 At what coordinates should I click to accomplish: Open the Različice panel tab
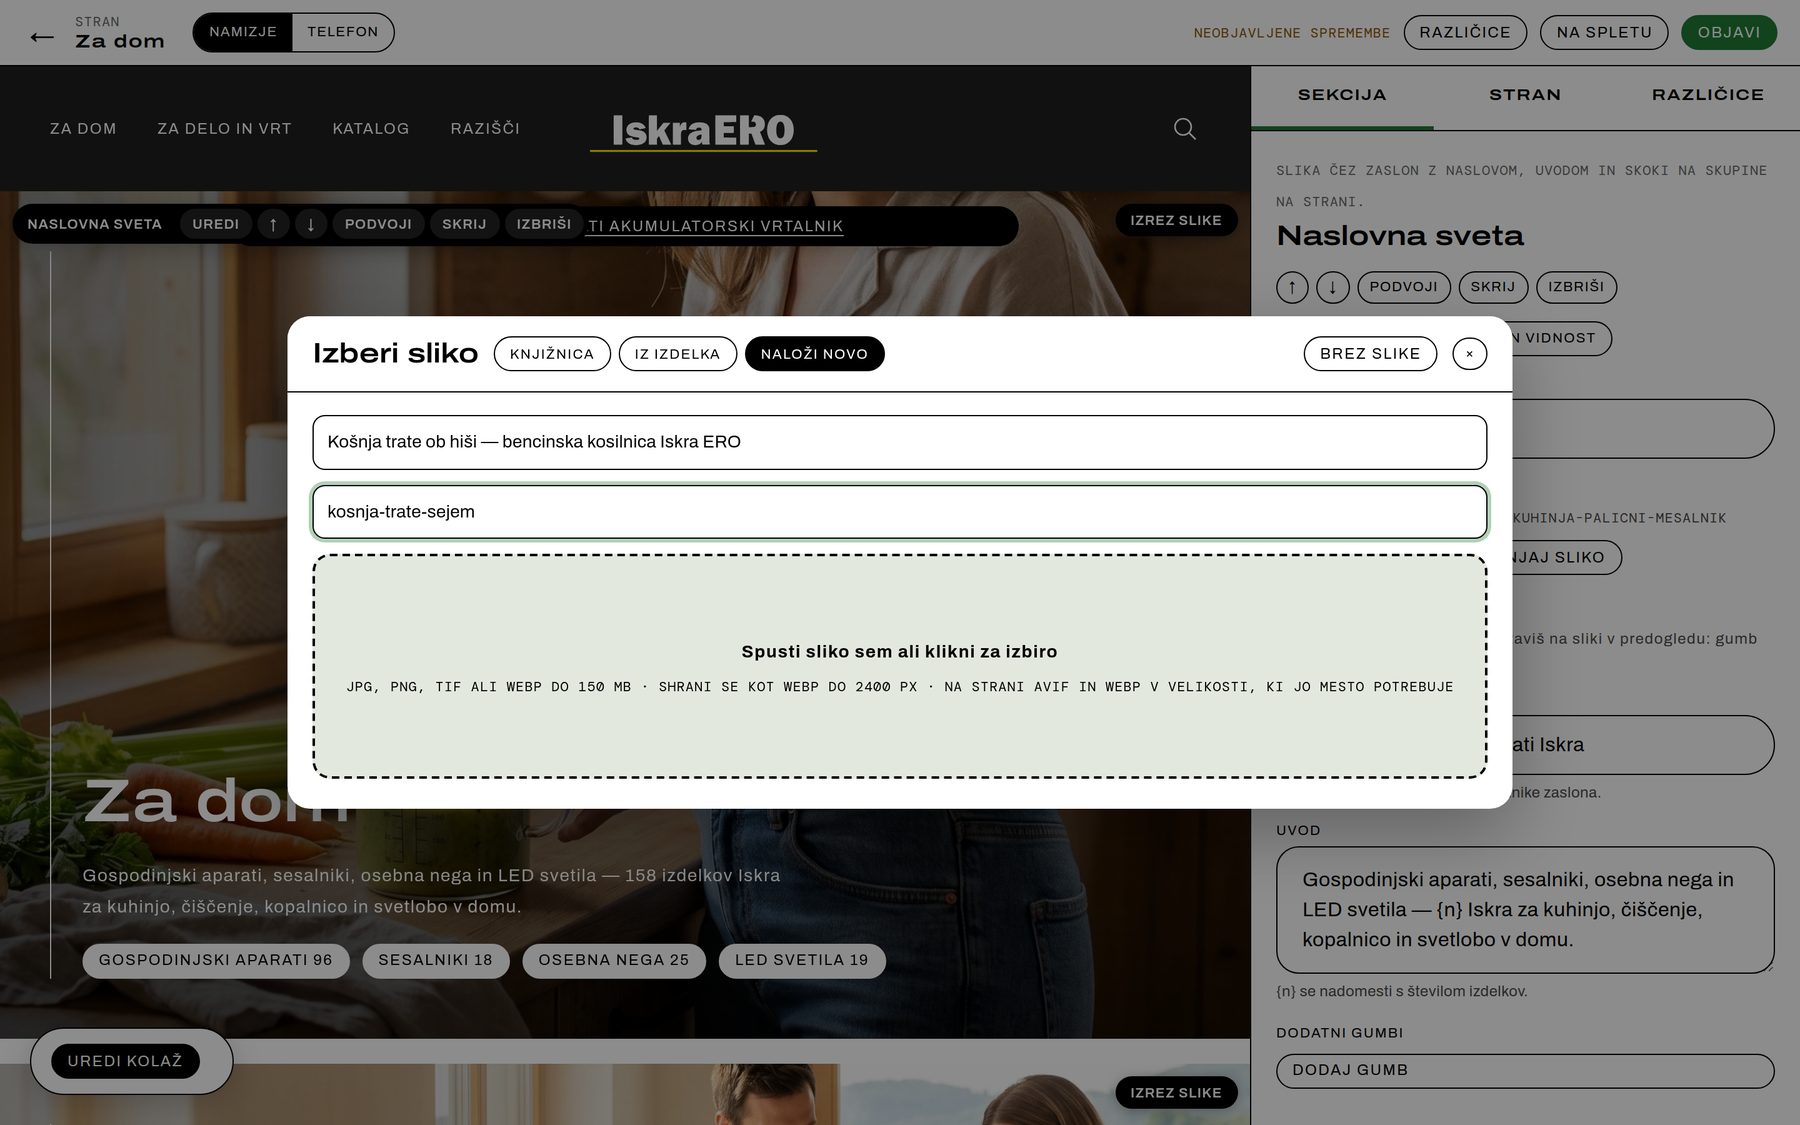point(1708,96)
